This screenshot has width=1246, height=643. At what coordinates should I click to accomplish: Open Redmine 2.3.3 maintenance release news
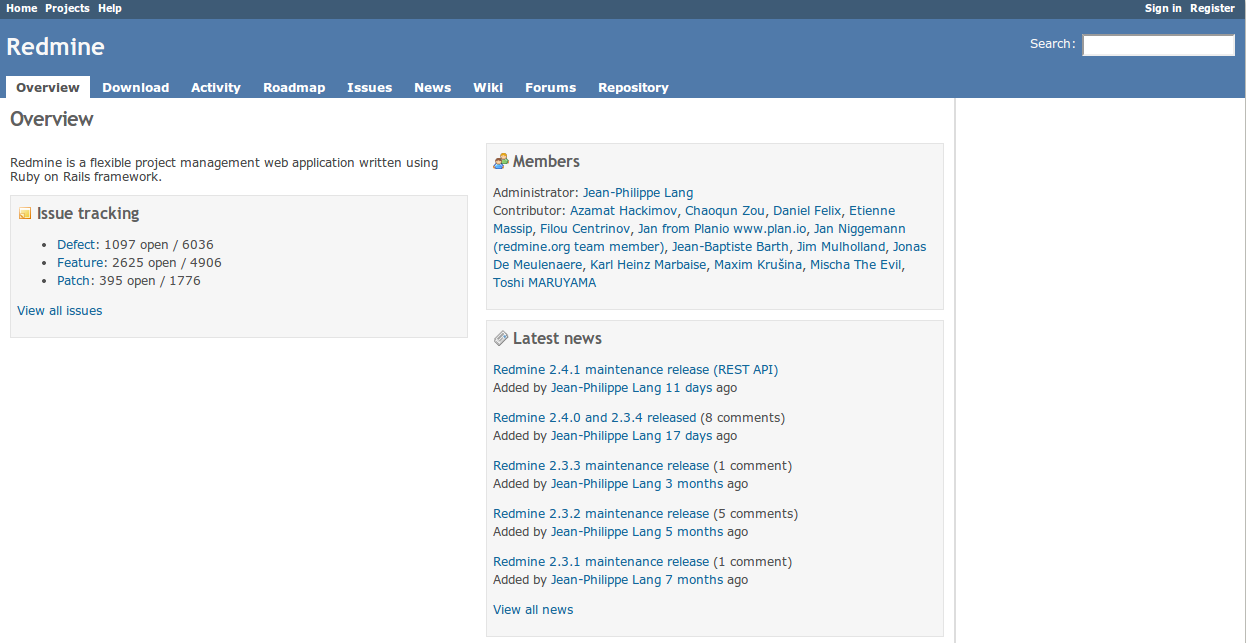601,466
